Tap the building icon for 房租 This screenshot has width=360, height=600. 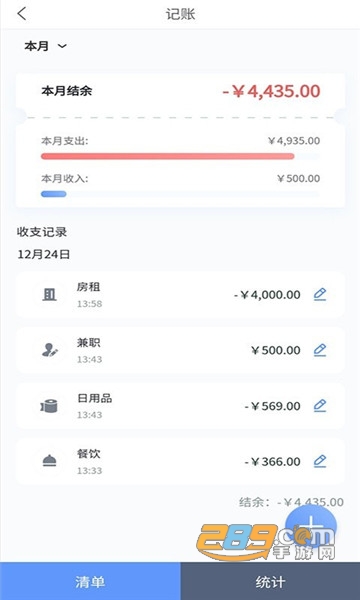pos(49,295)
